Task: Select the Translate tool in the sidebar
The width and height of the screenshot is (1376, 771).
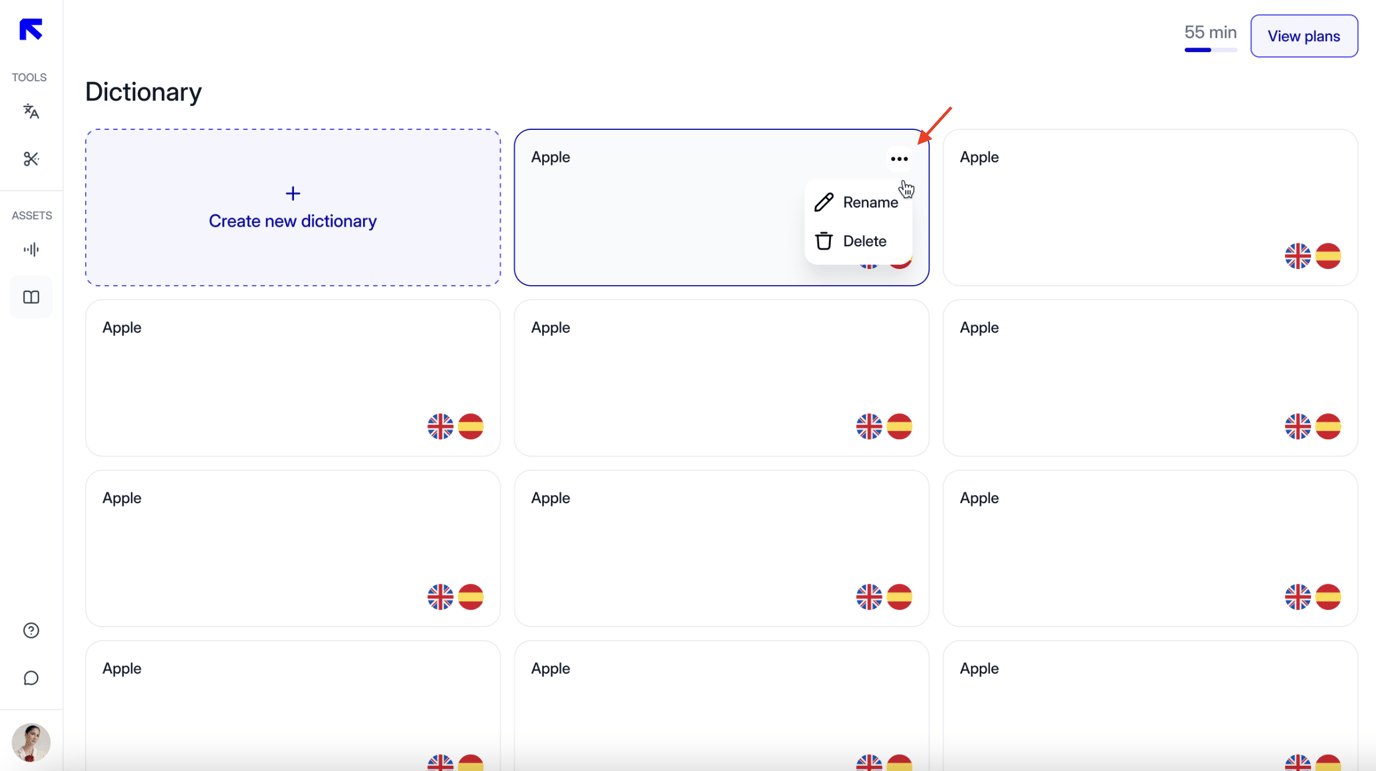Action: 31,111
